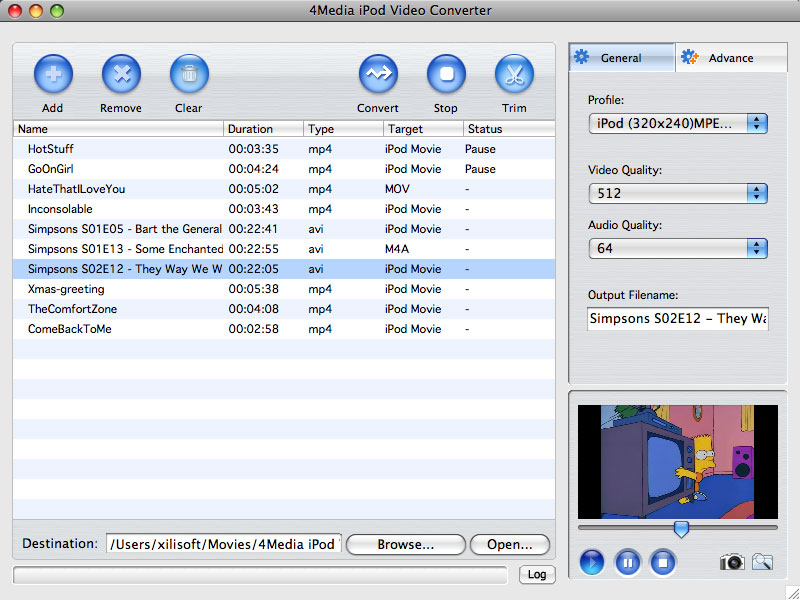
Task: Select the General tab
Action: 621,58
